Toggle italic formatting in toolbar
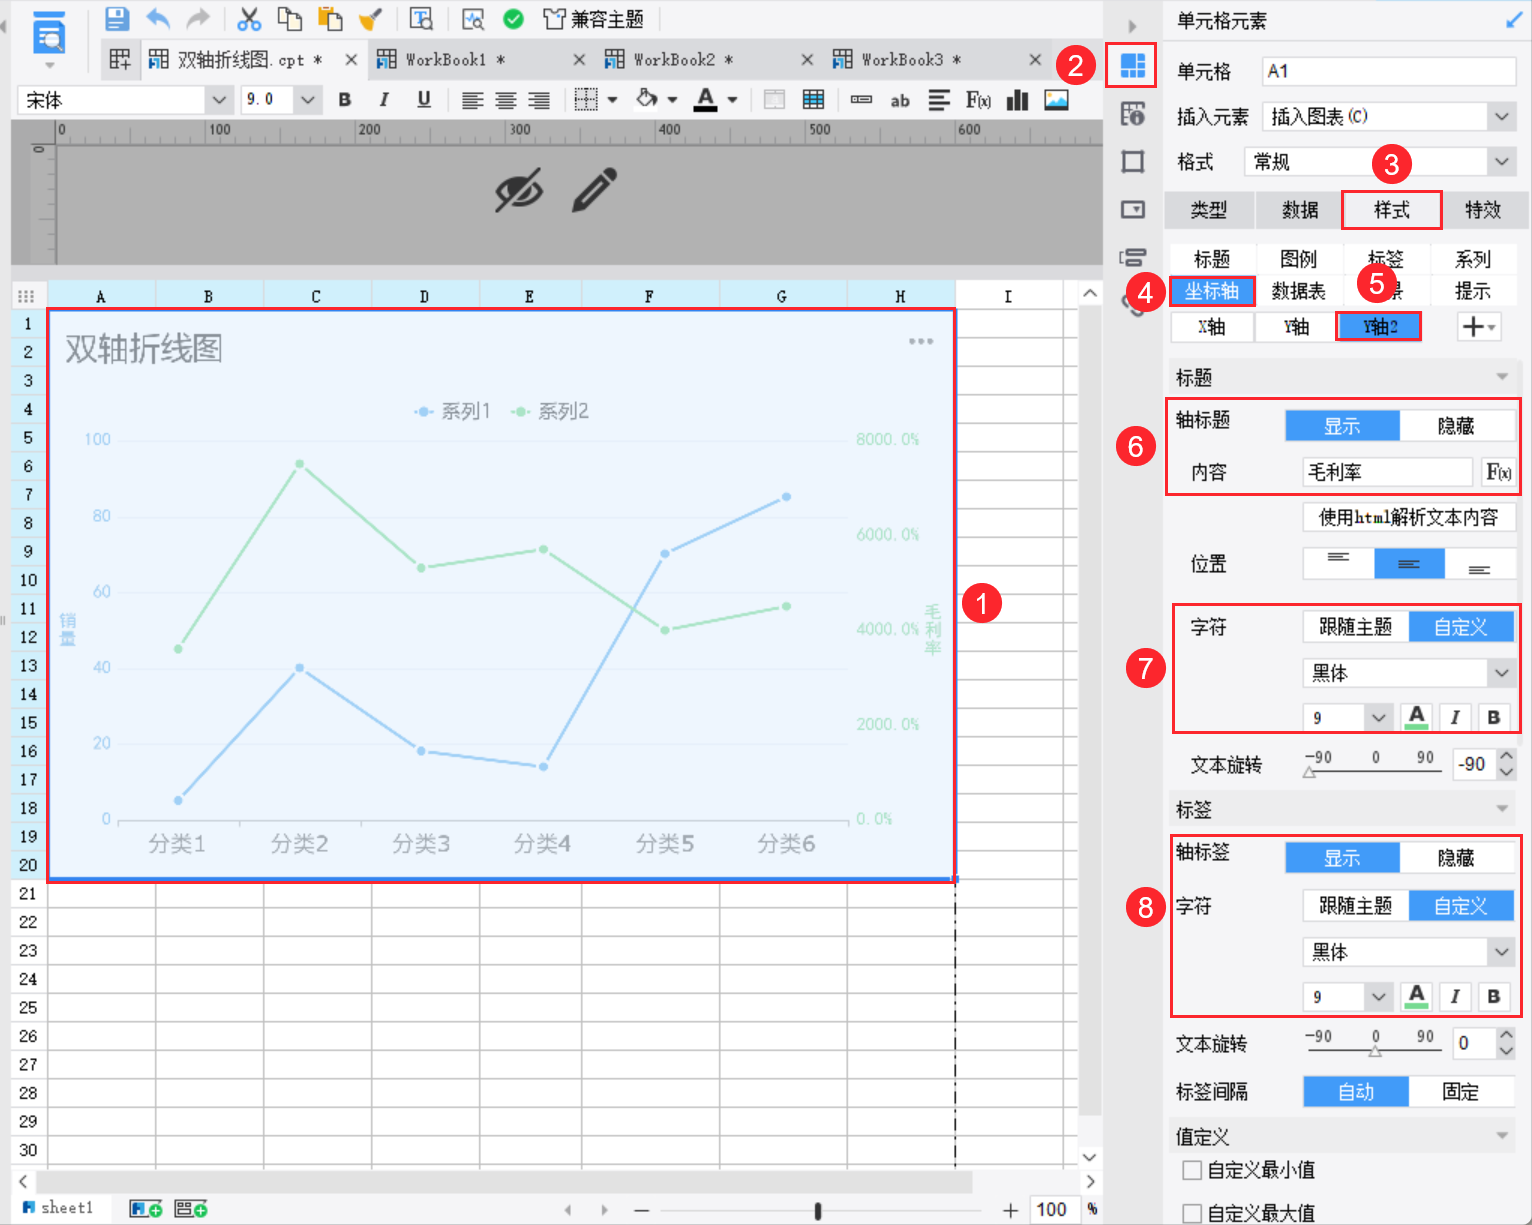 pyautogui.click(x=384, y=99)
